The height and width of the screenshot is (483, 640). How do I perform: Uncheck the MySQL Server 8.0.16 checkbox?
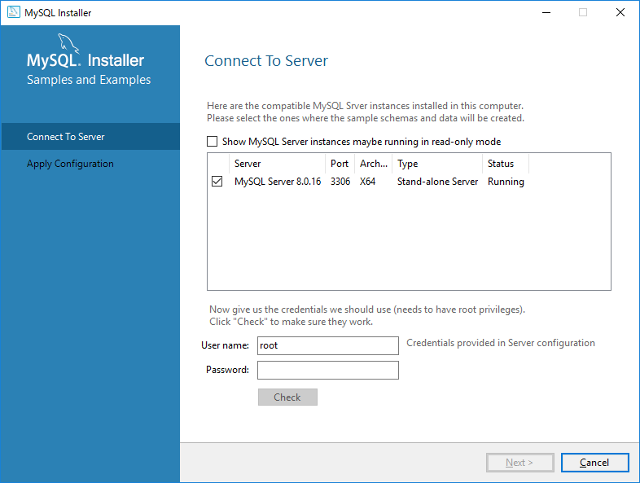coord(217,182)
